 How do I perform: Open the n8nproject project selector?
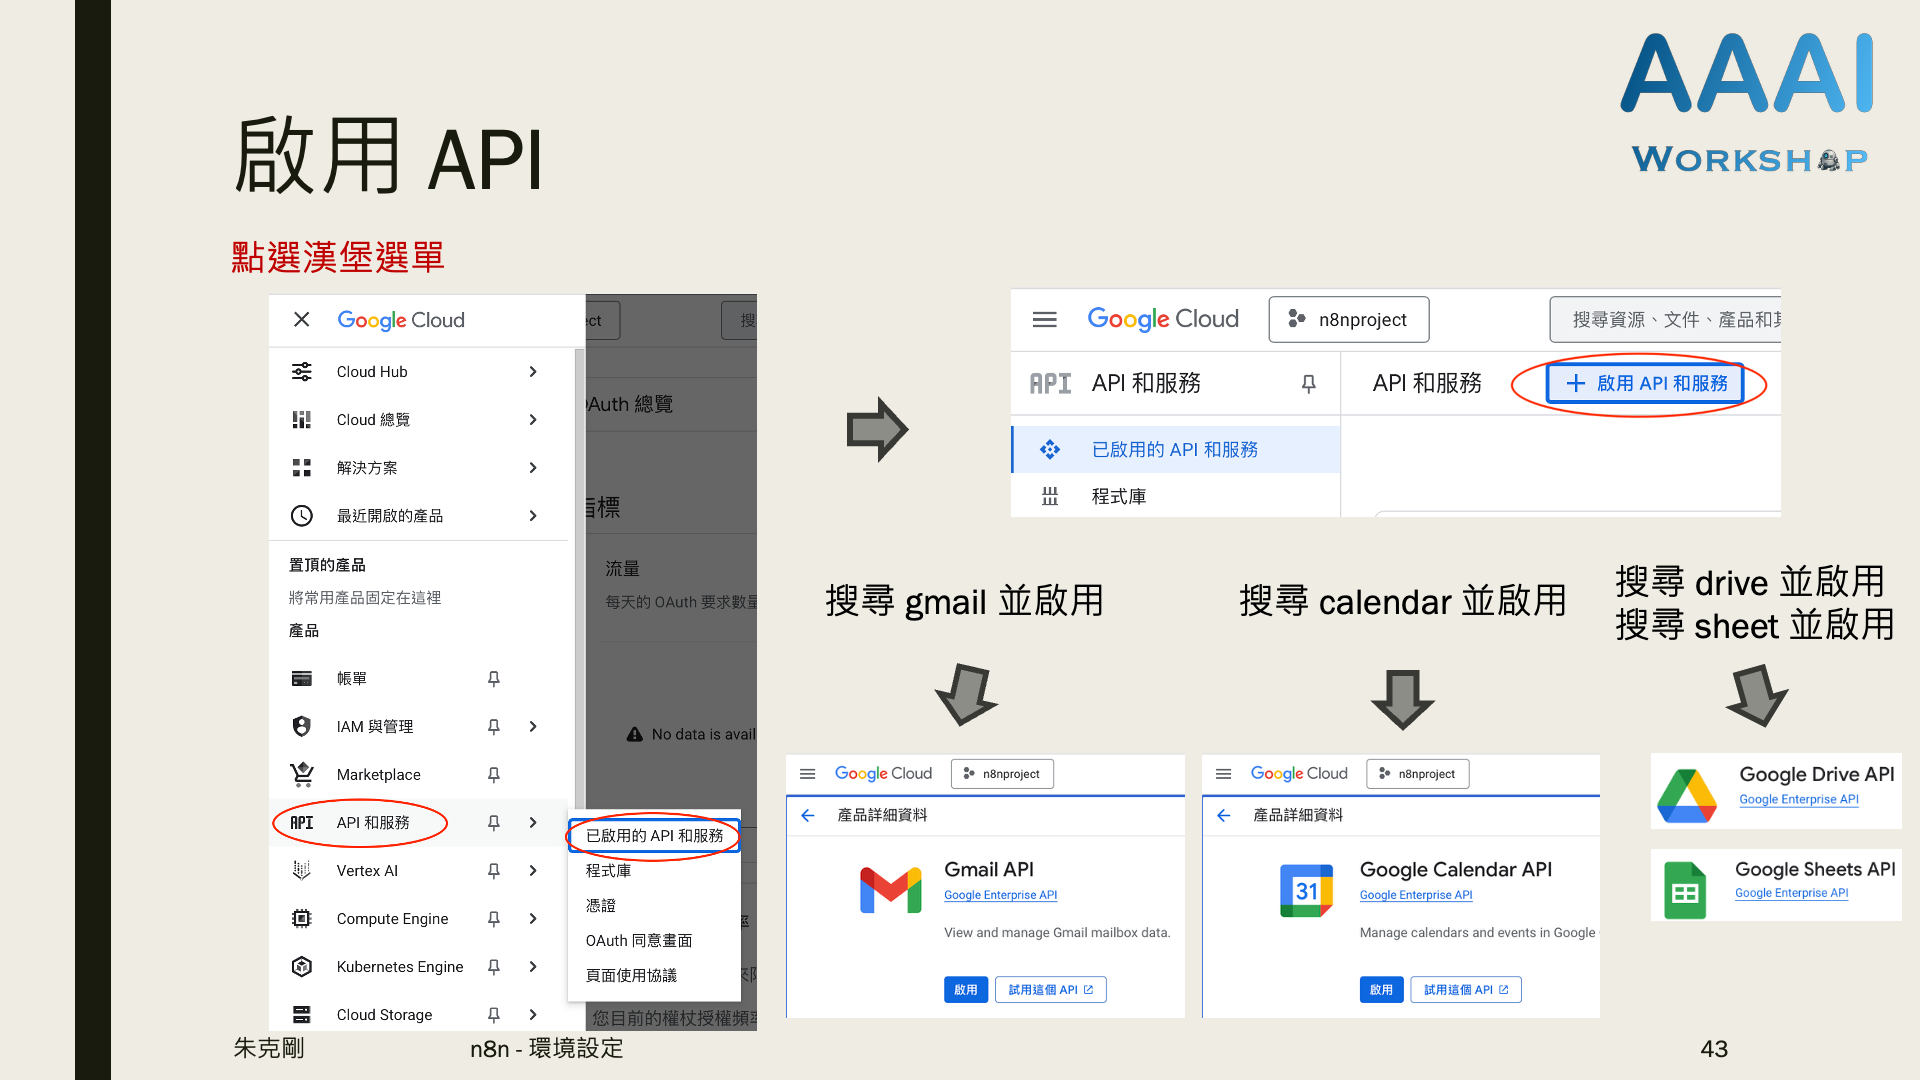(x=1348, y=319)
